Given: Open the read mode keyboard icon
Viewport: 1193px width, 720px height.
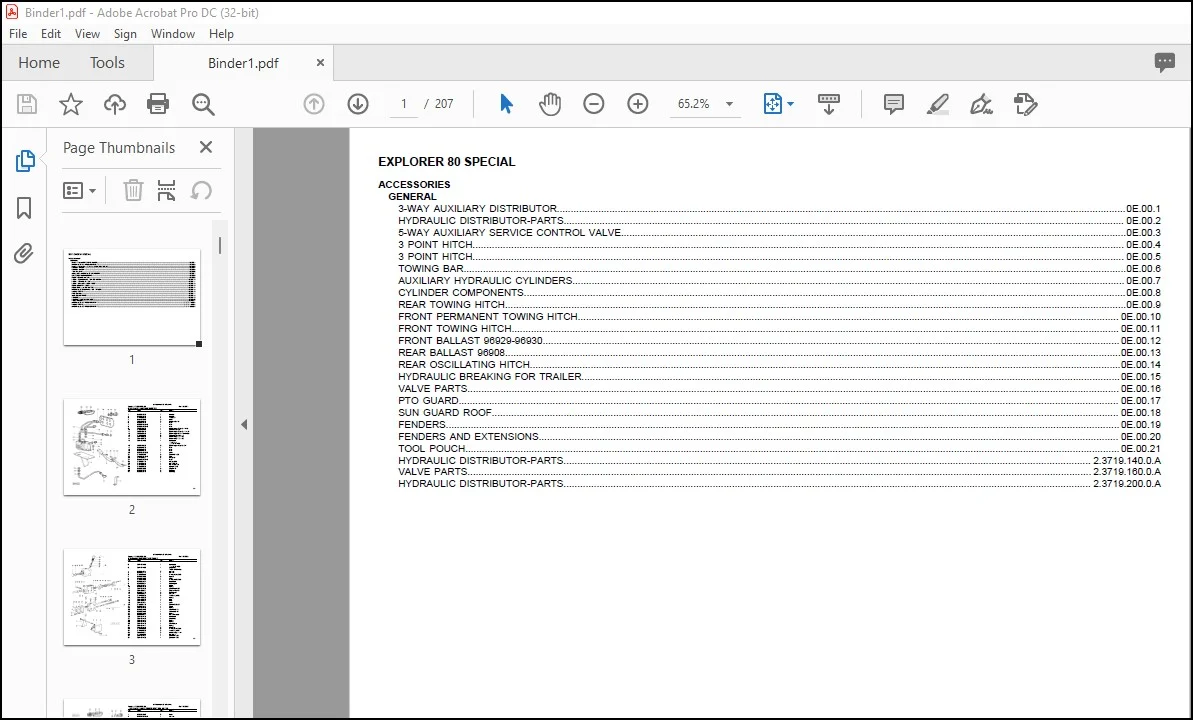Looking at the screenshot, I should tap(829, 104).
